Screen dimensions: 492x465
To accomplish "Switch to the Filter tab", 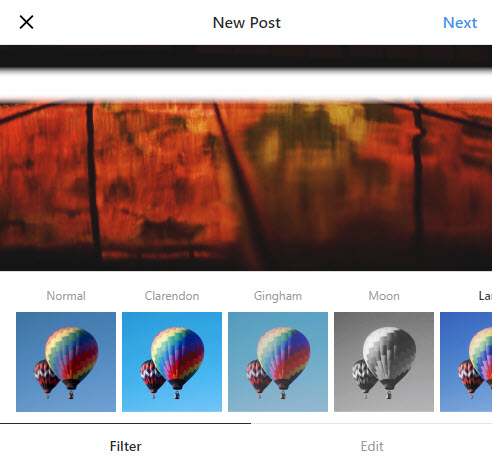I will pos(125,446).
